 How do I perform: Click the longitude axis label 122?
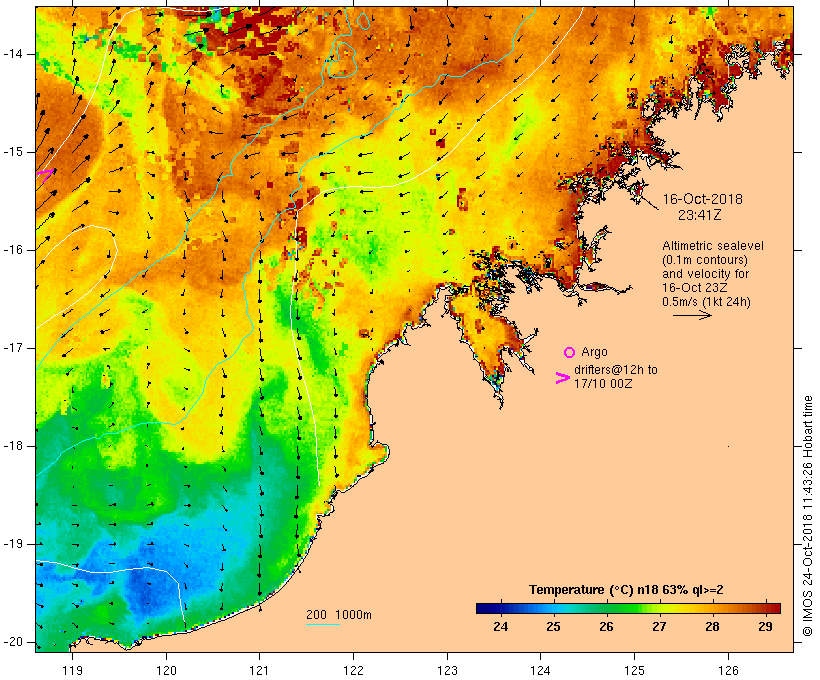353,670
